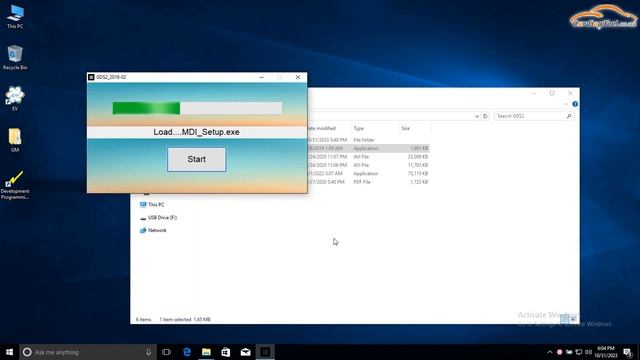Screen dimensions: 640x360
Task: Sort files by Date modified column
Action: 329,128
